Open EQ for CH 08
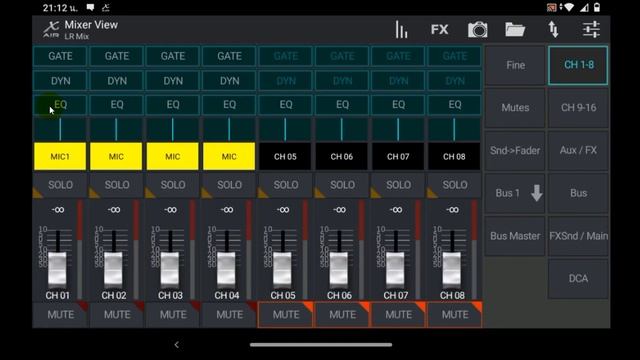 (x=455, y=104)
